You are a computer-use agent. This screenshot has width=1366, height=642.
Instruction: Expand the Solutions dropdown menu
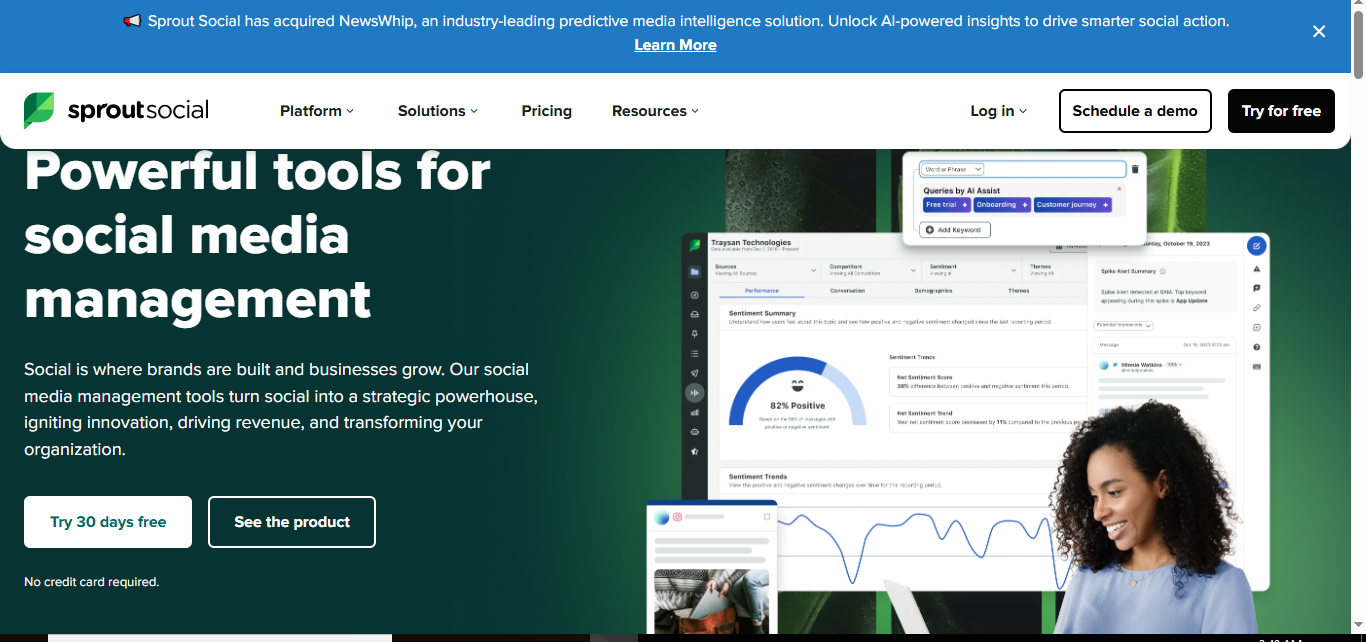(x=438, y=111)
